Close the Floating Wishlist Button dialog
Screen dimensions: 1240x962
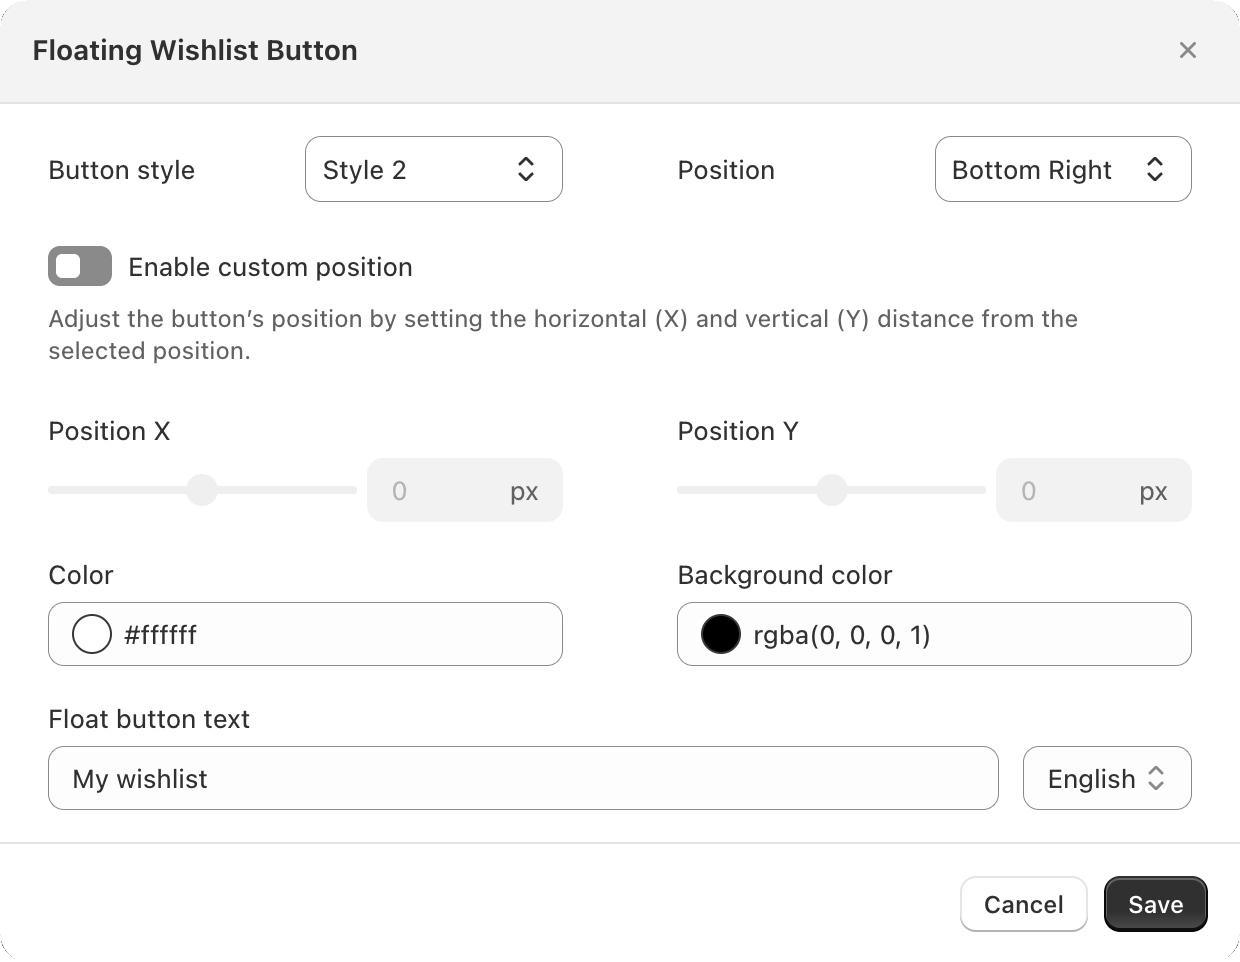coord(1187,50)
